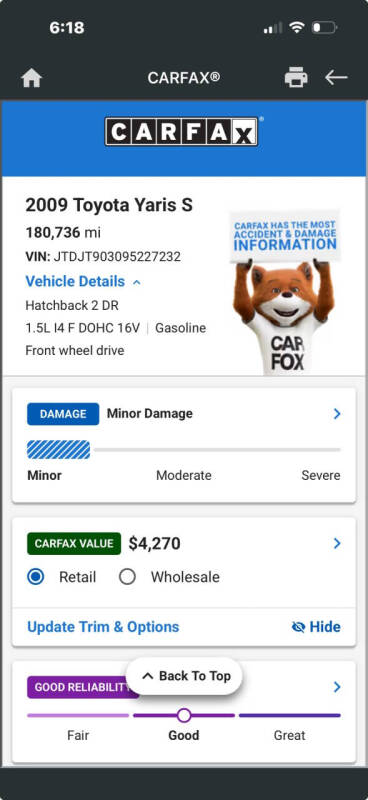Viewport: 368px width, 800px height.
Task: Tap the CARFAX VALUE badge
Action: (74, 543)
